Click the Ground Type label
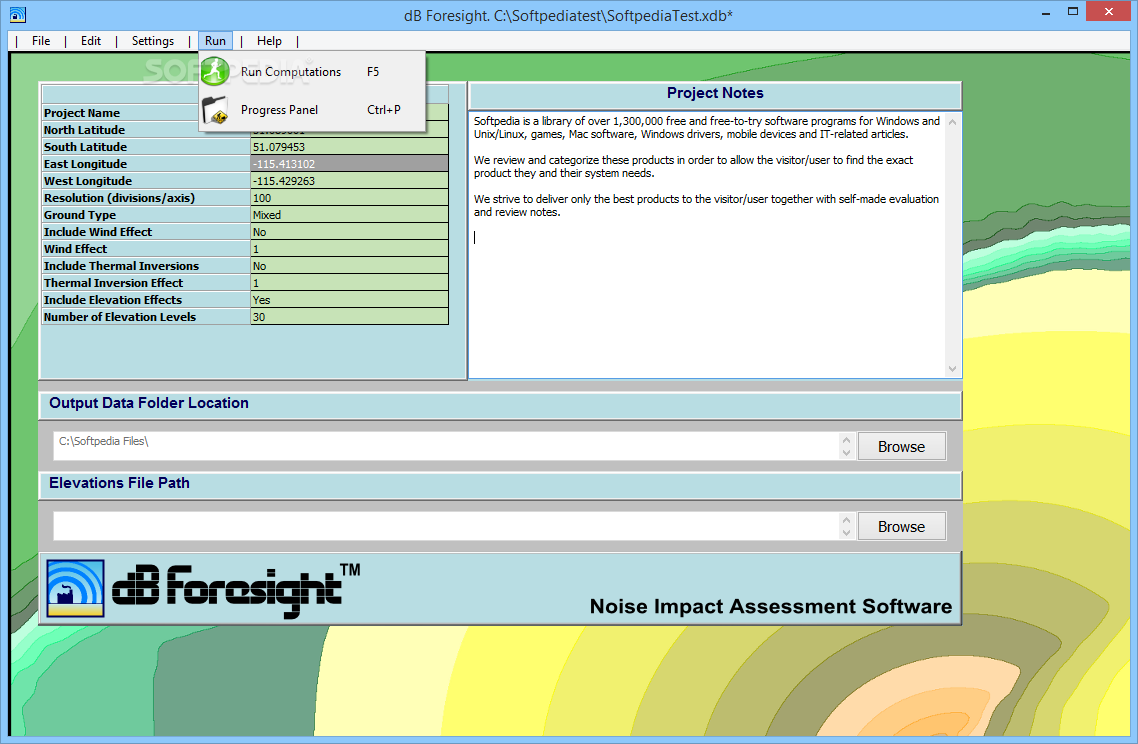1138x744 pixels. (x=80, y=215)
